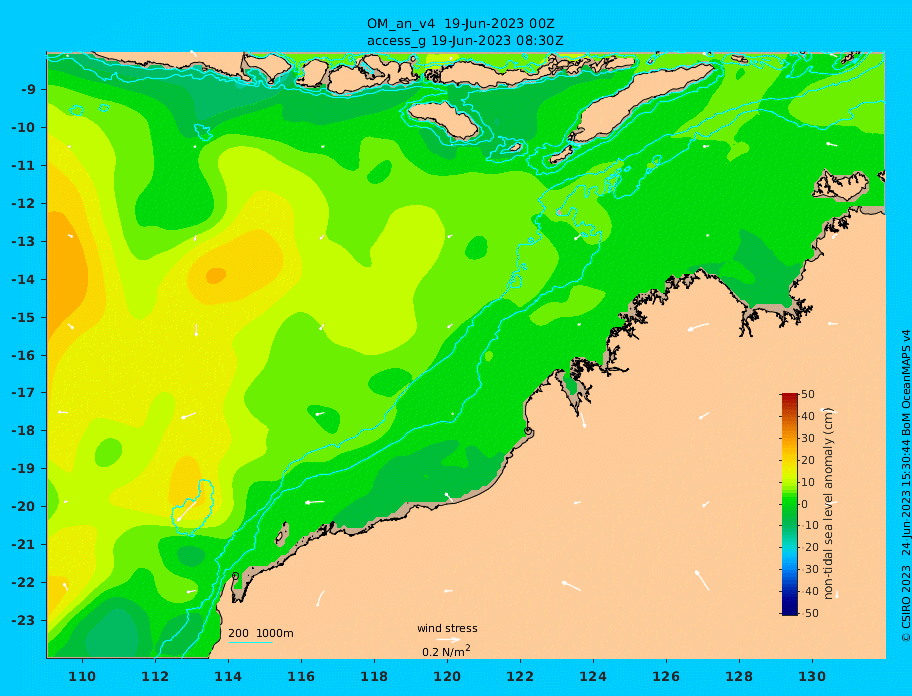Click the '30' tick on the colorbar

click(808, 438)
